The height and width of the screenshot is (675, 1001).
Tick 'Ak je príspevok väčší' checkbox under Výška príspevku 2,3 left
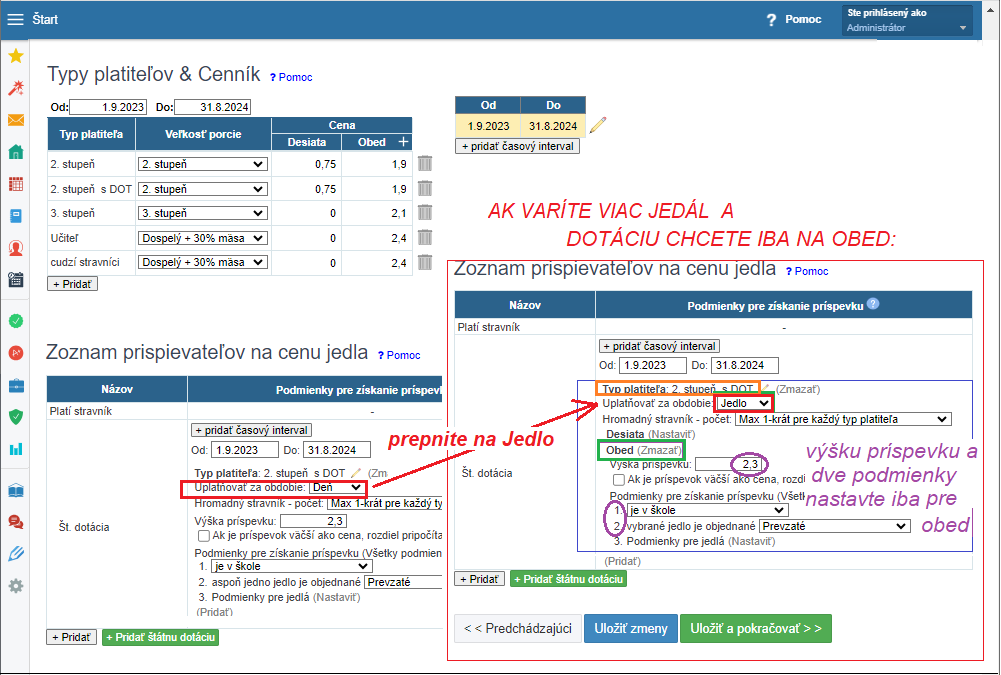(204, 536)
